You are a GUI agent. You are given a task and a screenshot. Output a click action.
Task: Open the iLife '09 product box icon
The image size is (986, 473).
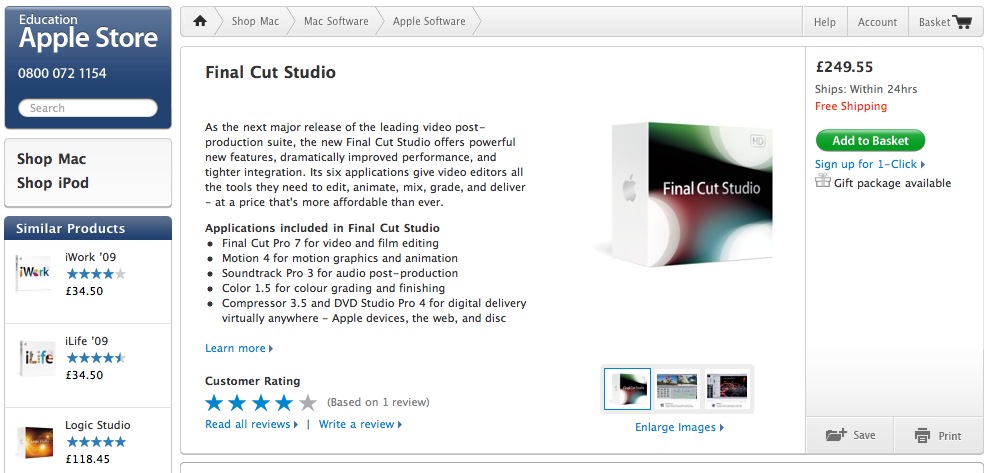[x=36, y=358]
